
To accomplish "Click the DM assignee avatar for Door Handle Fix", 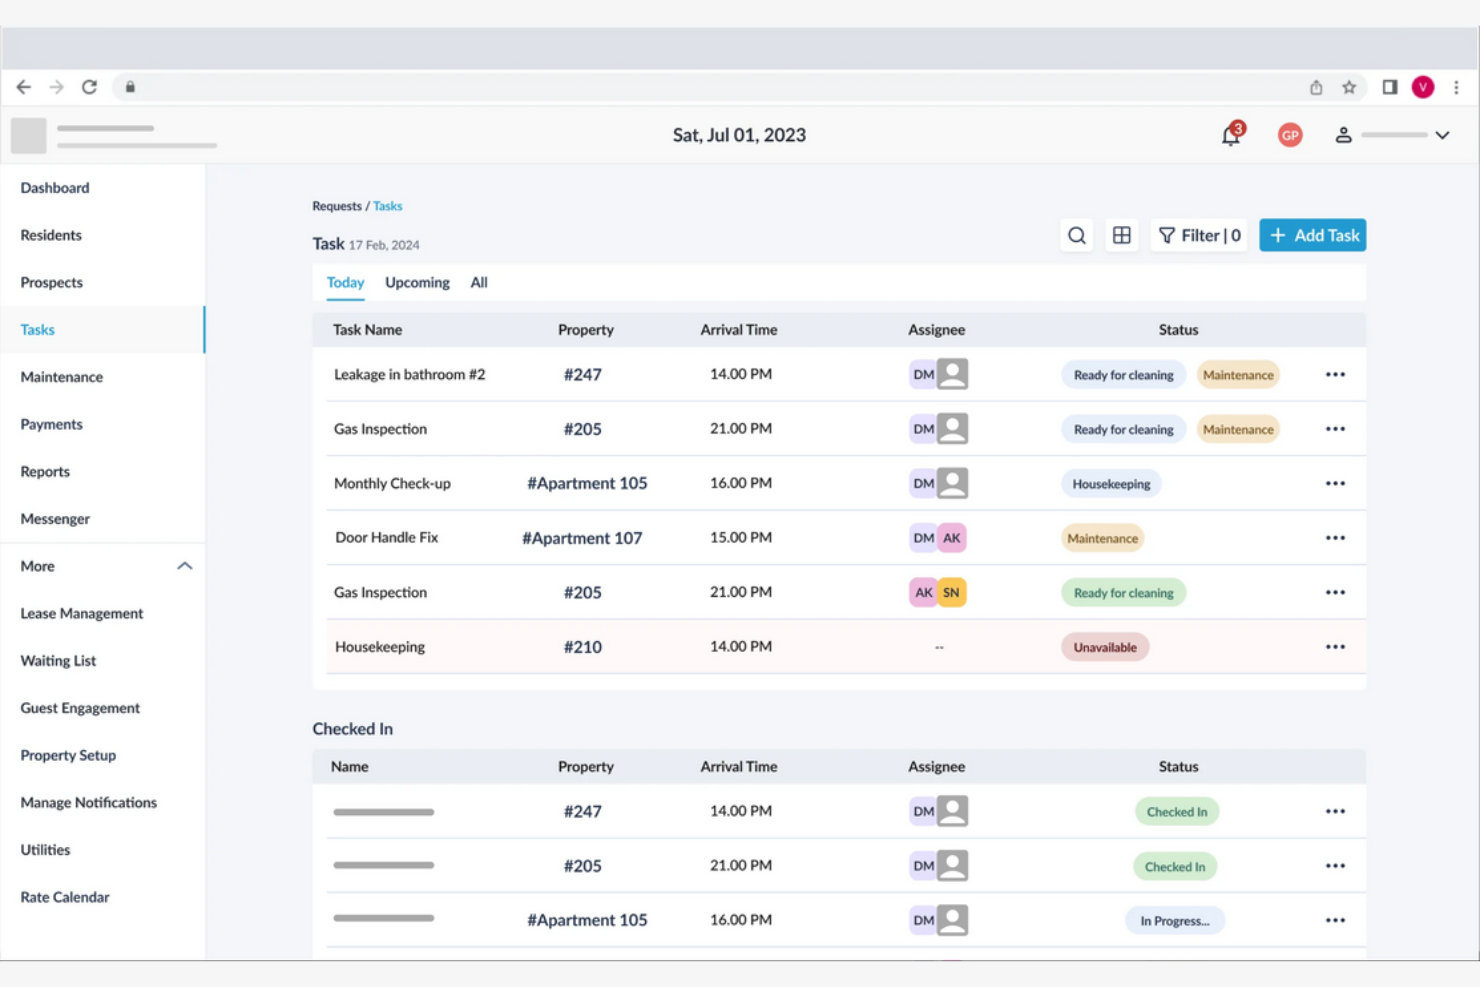I will pyautogui.click(x=922, y=537).
